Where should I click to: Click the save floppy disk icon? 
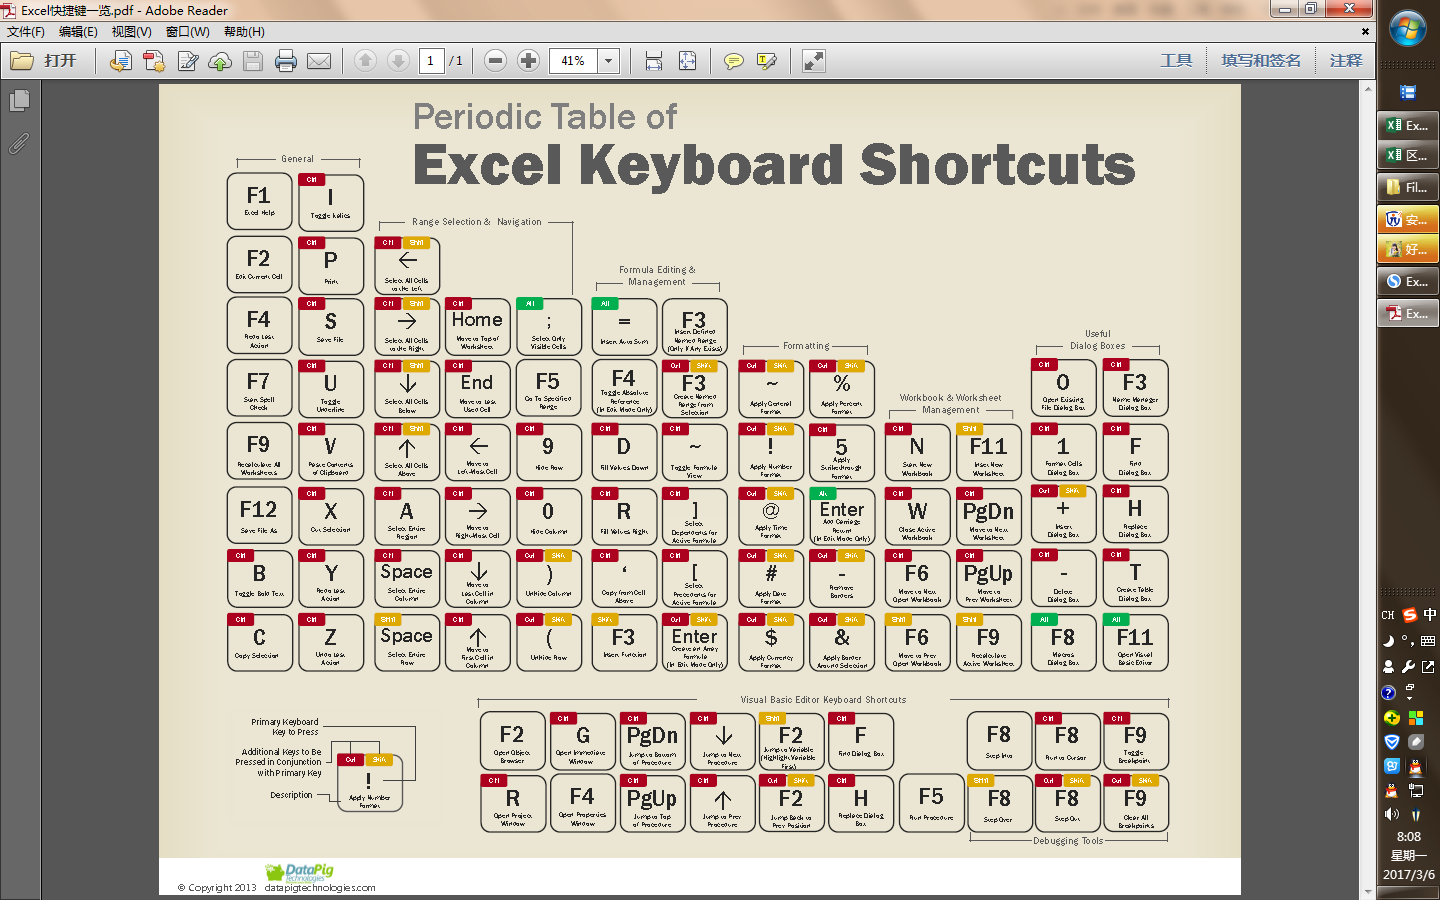pos(253,61)
